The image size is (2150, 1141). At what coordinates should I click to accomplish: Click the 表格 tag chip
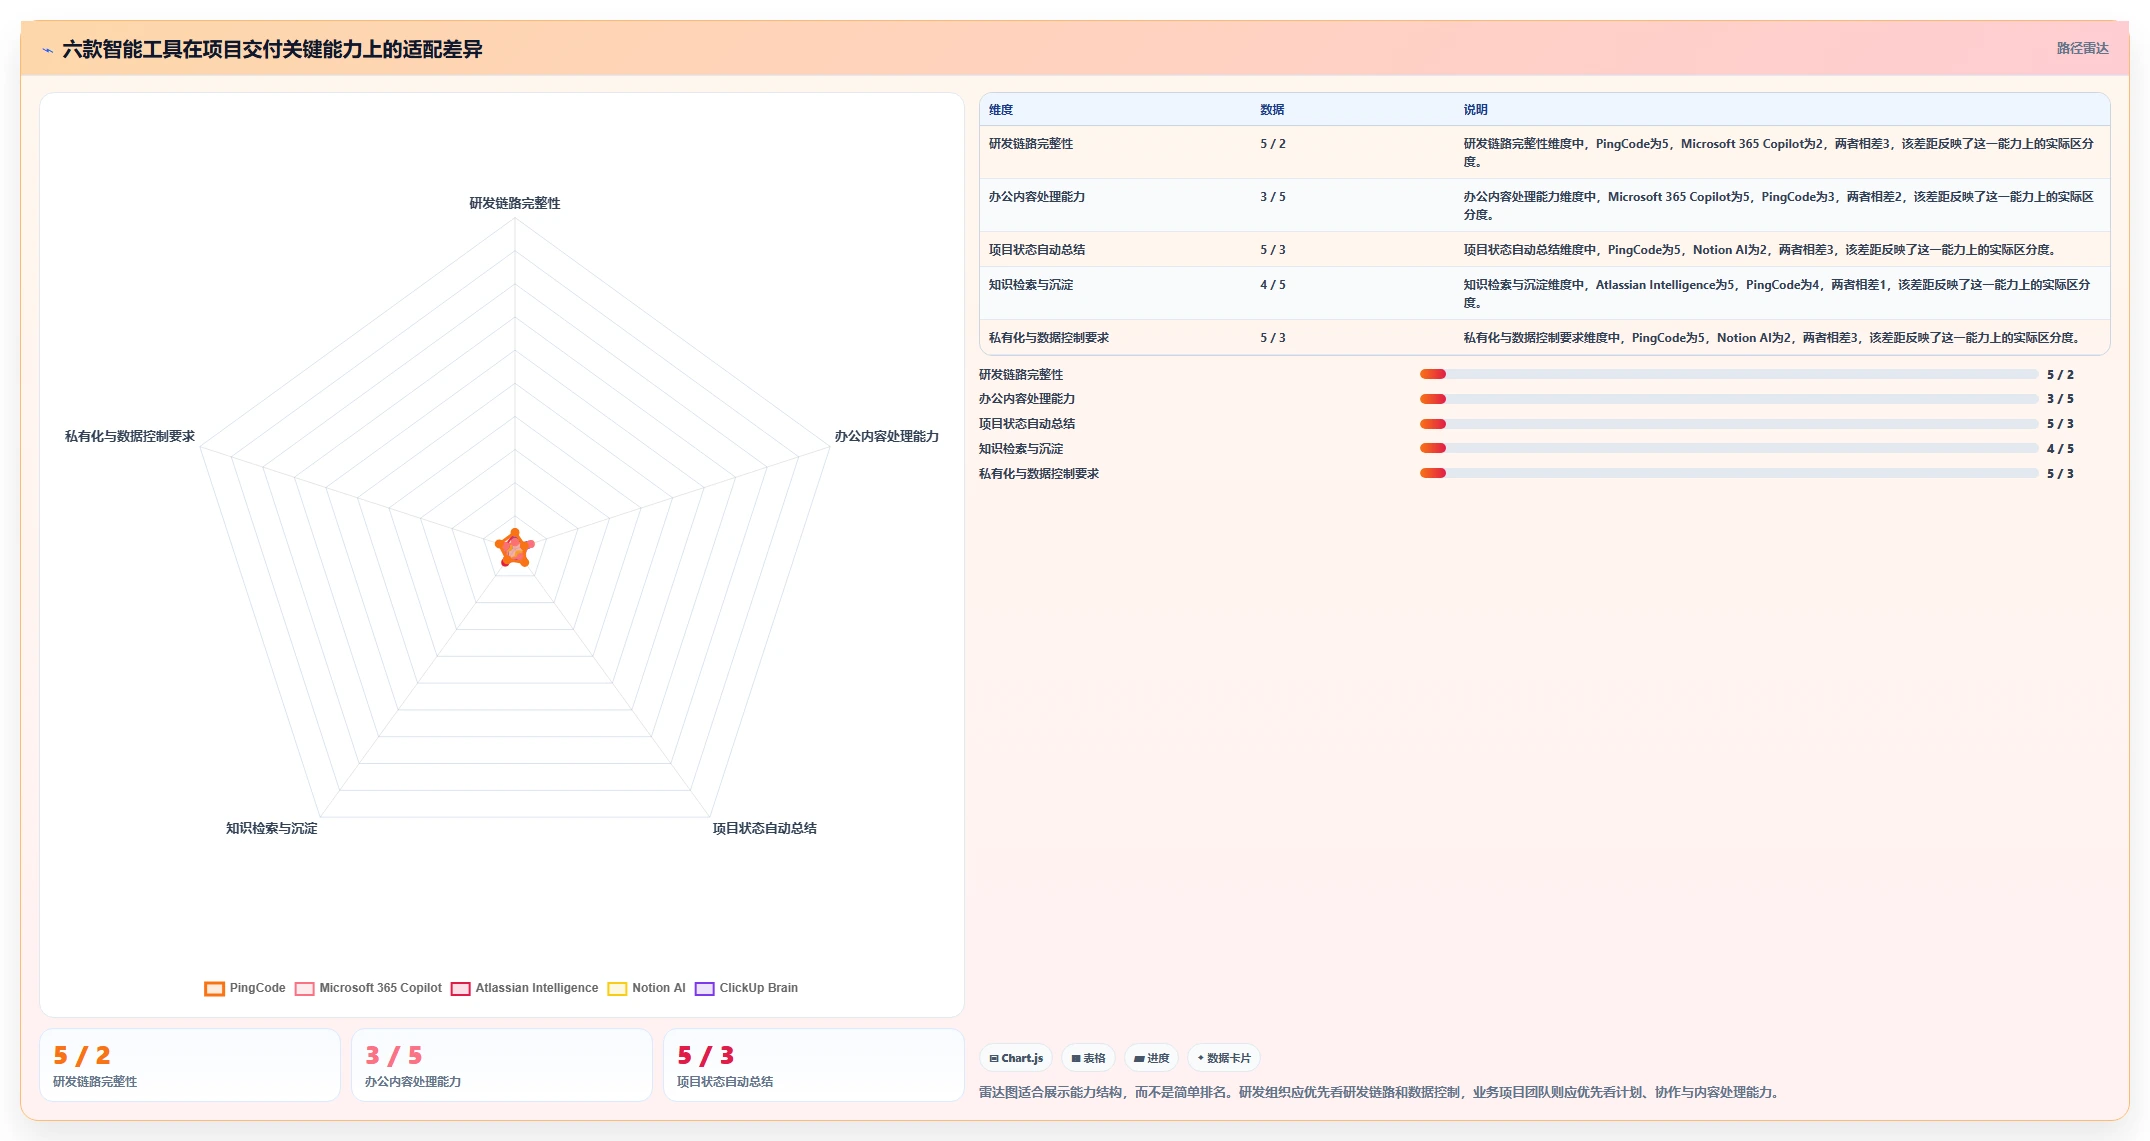pos(1088,1058)
